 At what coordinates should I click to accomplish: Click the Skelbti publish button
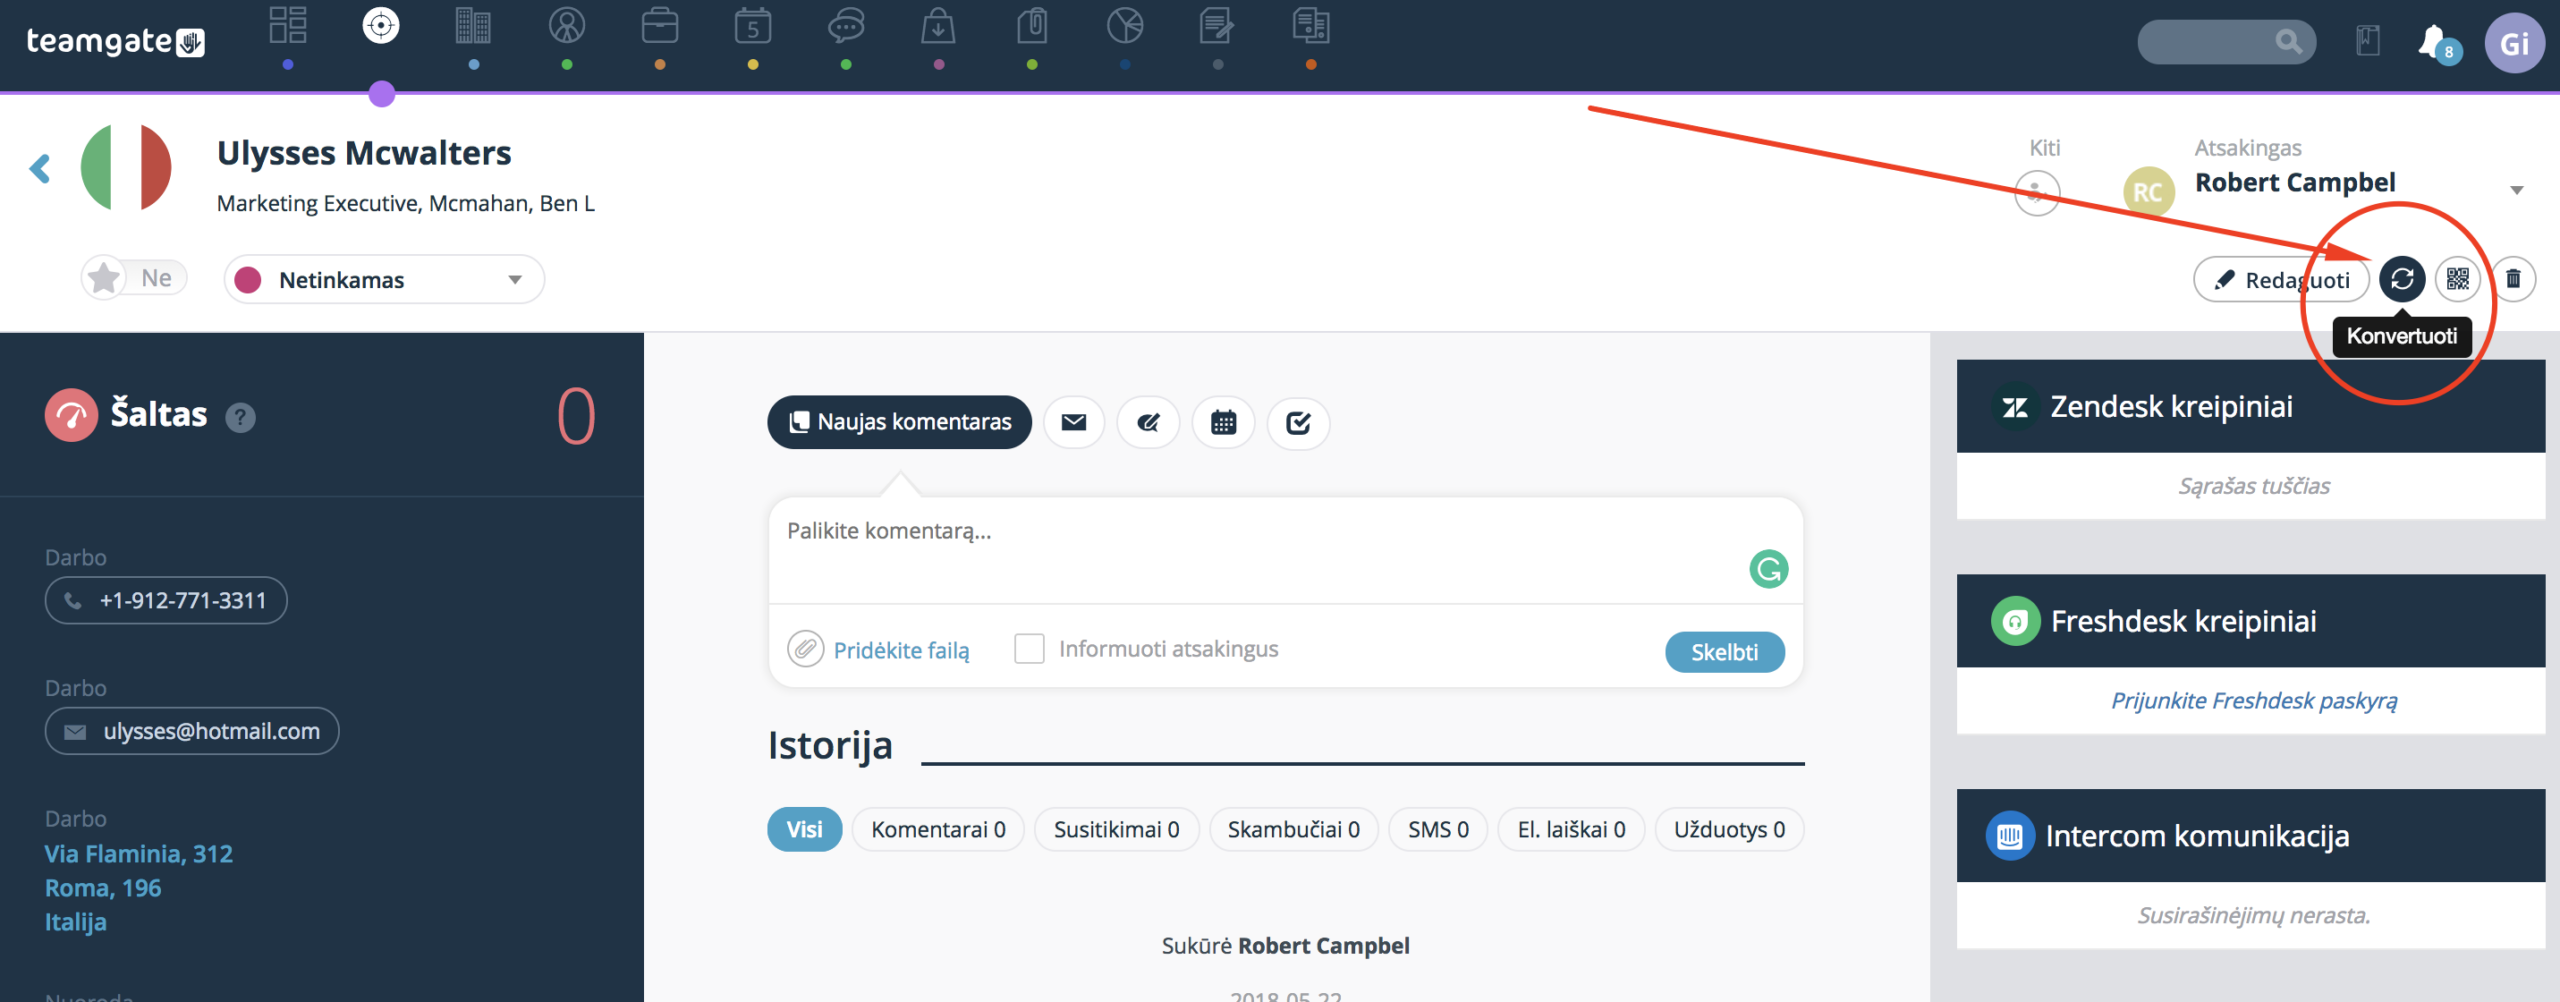point(1724,652)
